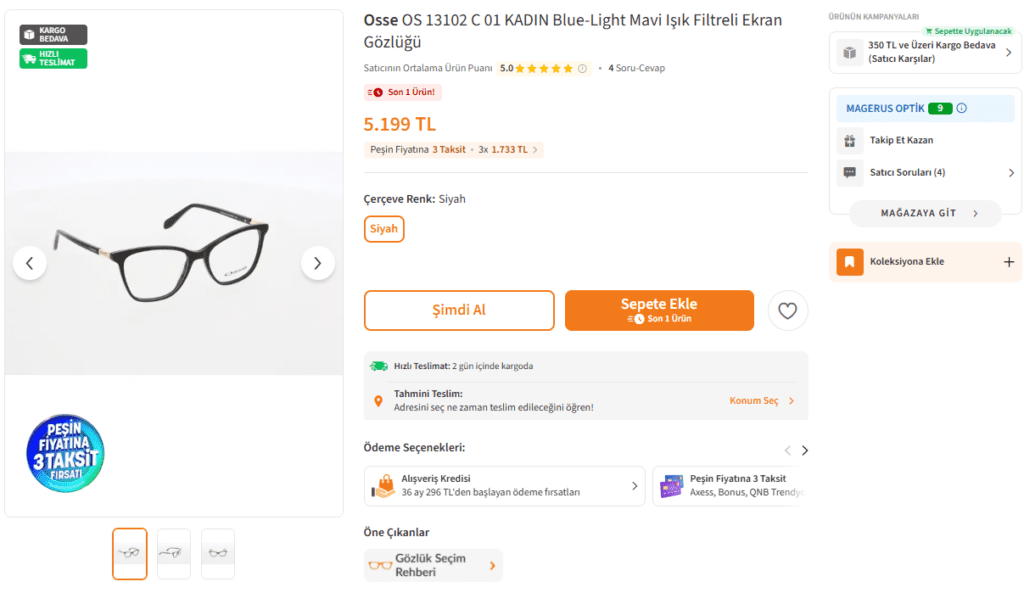Expand the free shipping campaign details
The image size is (1024, 593).
[x=1007, y=52]
